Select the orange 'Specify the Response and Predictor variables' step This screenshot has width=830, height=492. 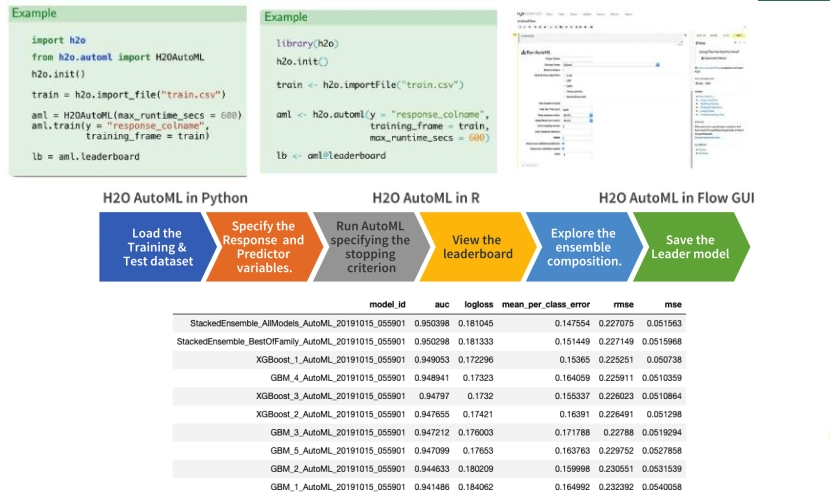pyautogui.click(x=264, y=247)
